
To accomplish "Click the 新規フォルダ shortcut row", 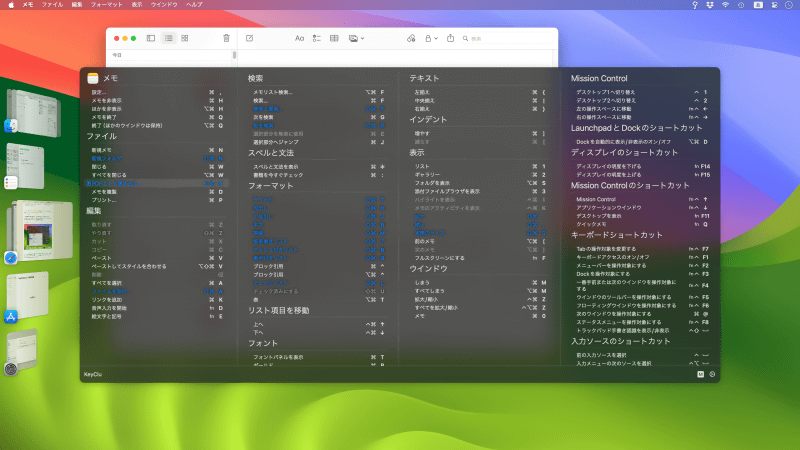I will coord(157,158).
